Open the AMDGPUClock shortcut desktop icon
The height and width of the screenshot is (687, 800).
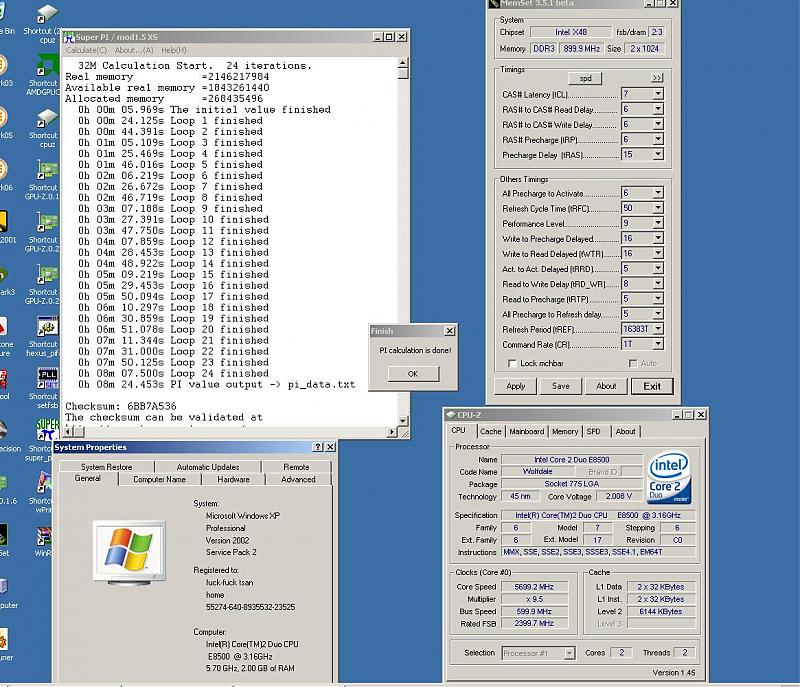47,66
